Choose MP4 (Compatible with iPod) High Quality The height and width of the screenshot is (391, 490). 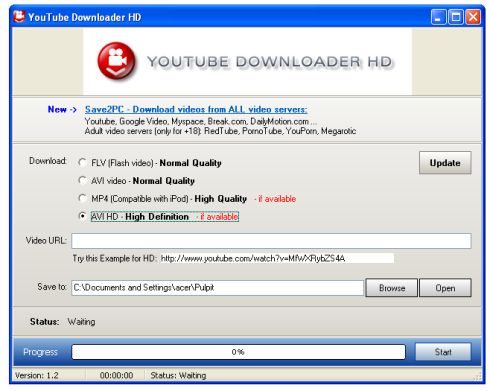click(82, 198)
